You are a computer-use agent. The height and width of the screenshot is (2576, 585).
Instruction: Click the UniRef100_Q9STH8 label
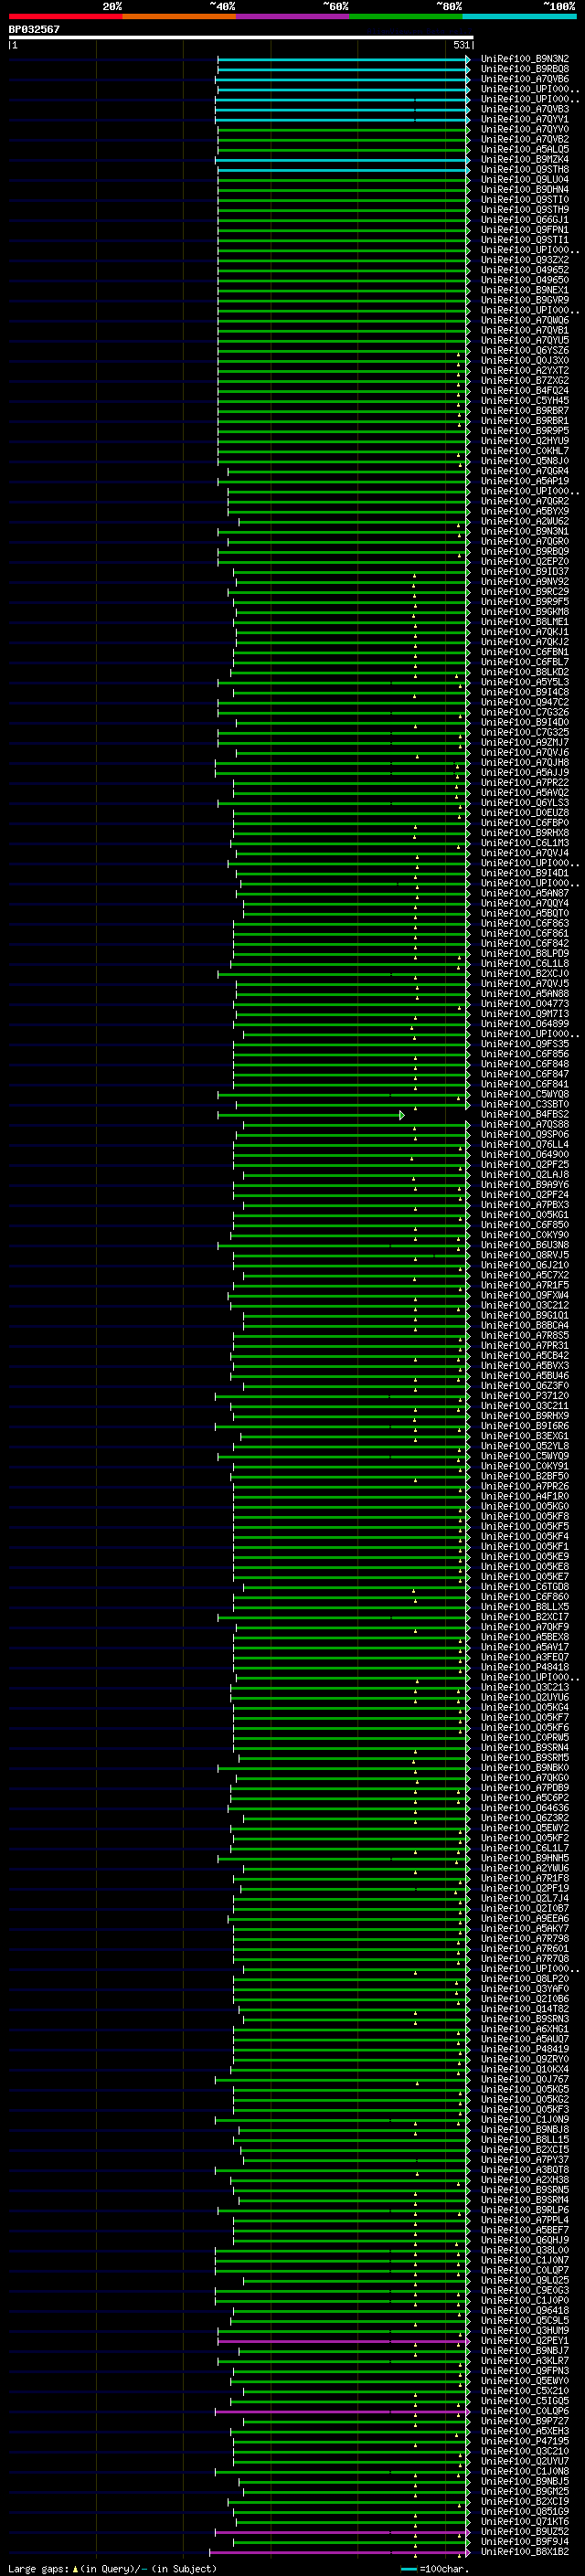click(525, 170)
